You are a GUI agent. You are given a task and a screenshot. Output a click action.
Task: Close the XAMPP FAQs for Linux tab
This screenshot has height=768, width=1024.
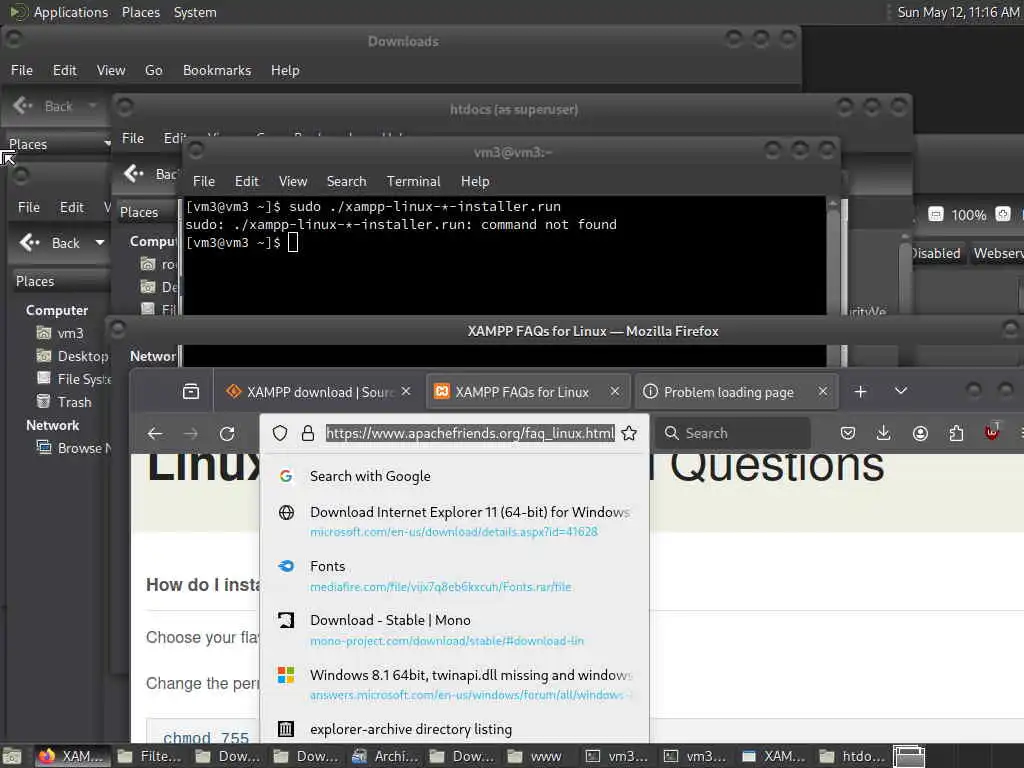[615, 391]
